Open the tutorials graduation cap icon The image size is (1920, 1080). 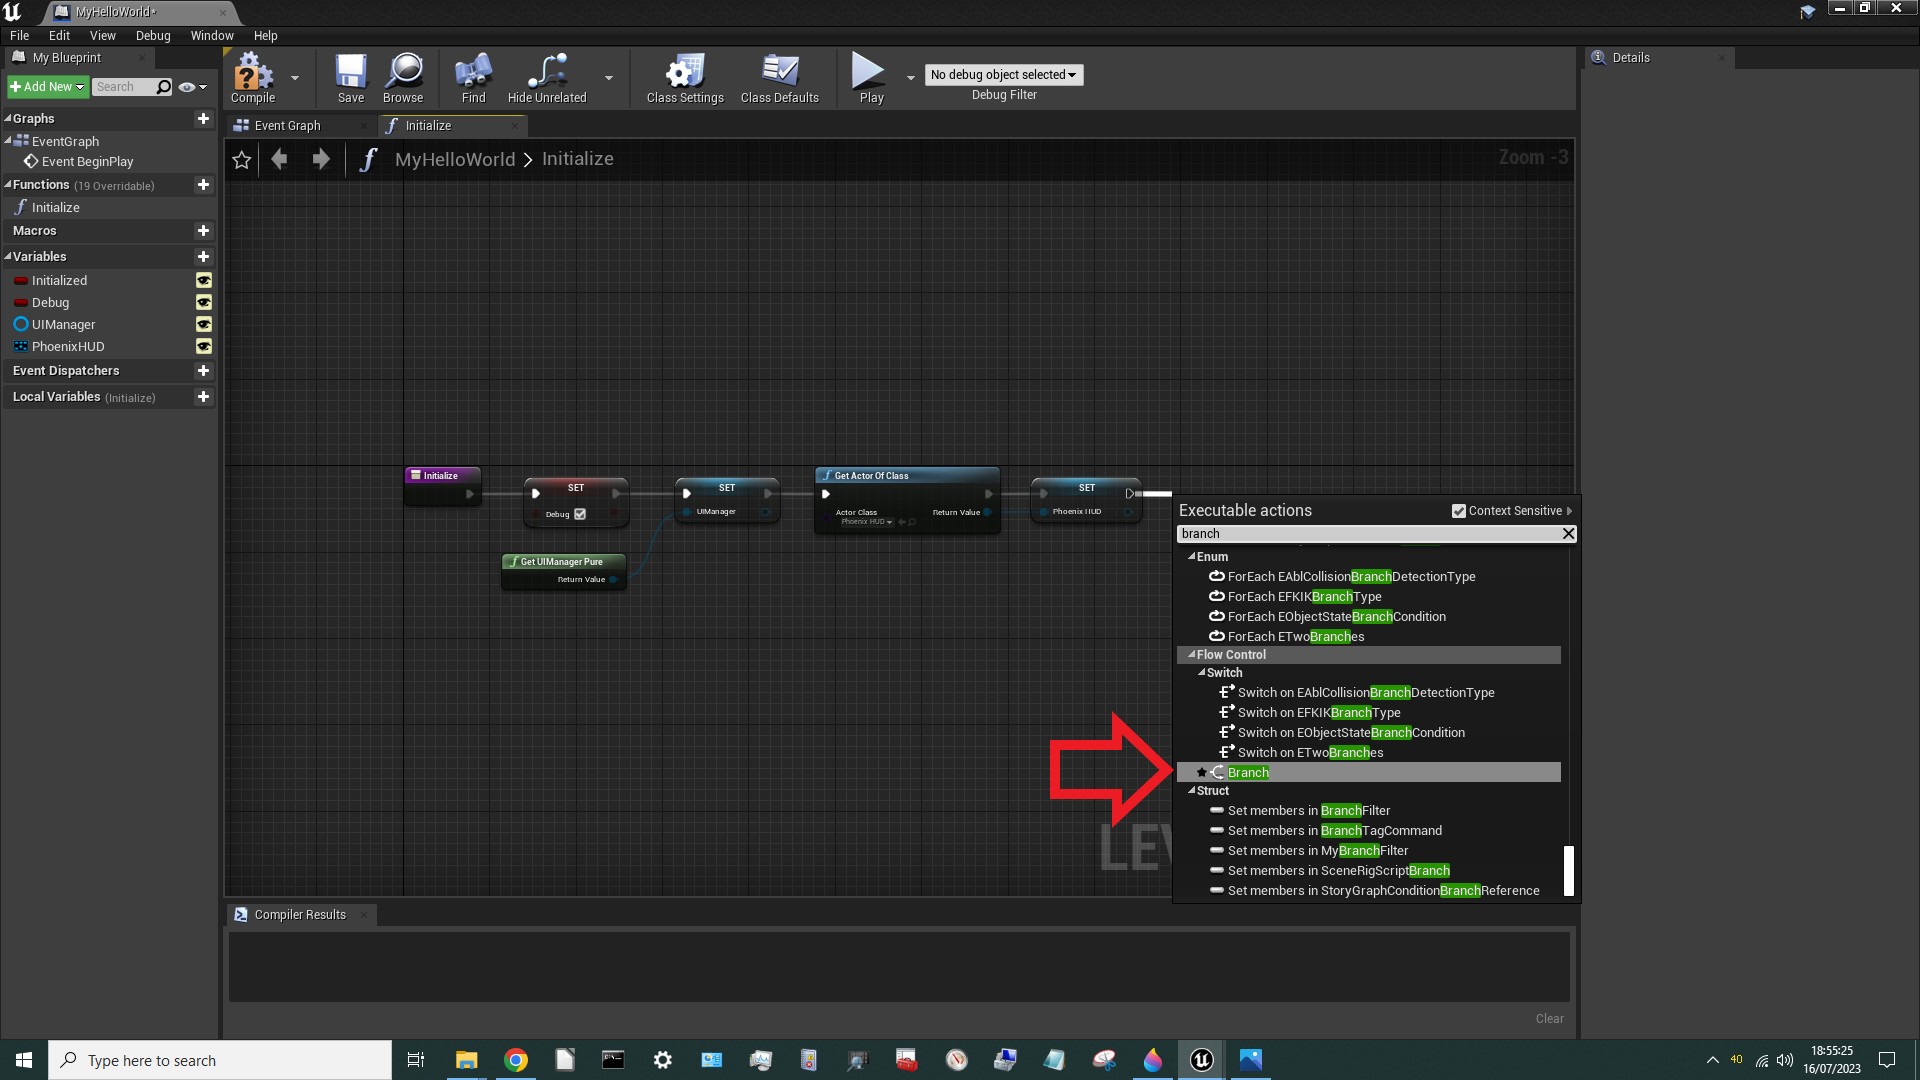[1807, 12]
